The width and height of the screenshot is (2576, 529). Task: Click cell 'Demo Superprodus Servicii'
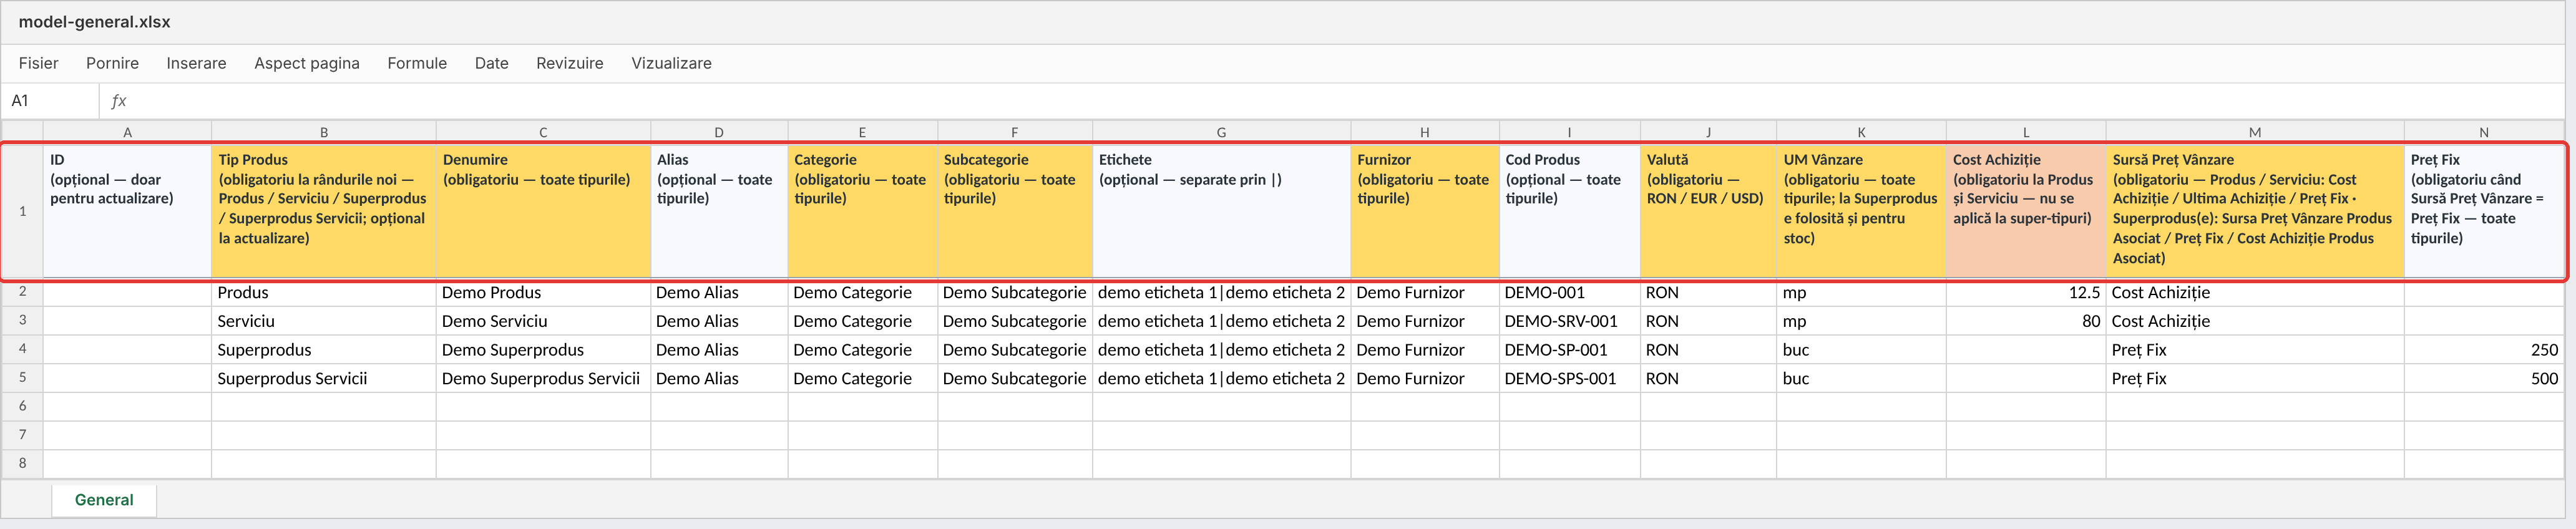pyautogui.click(x=543, y=378)
